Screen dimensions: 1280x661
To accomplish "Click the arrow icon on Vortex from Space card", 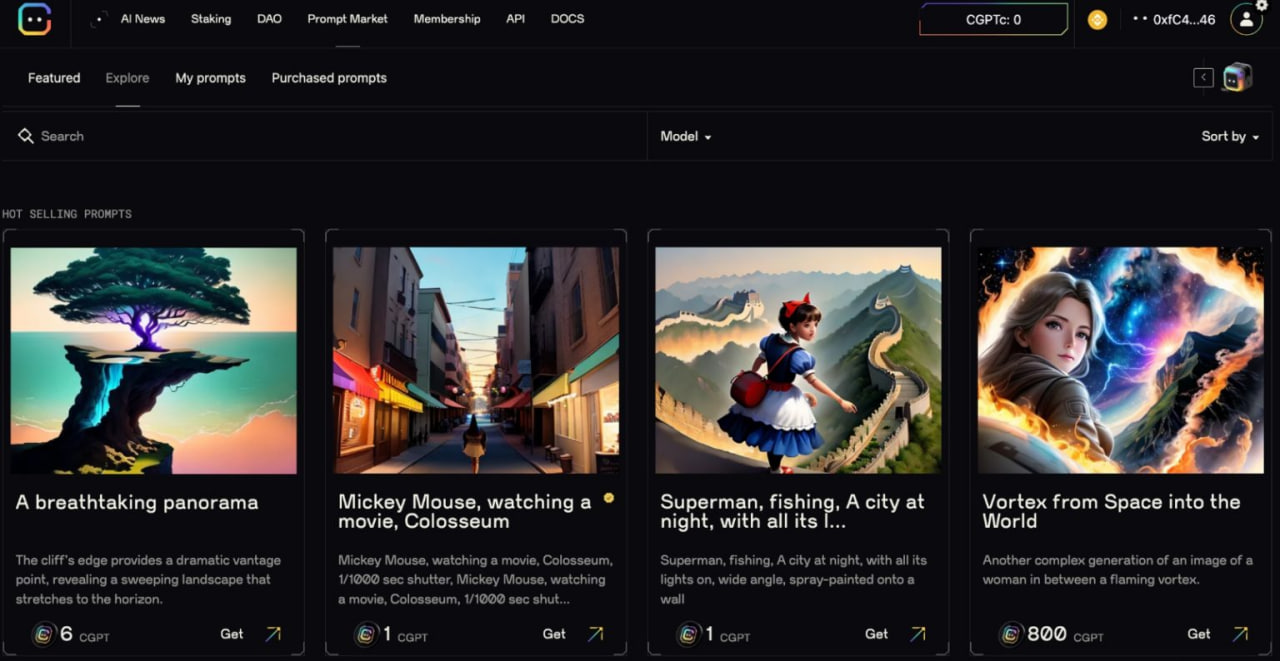I will (1240, 633).
